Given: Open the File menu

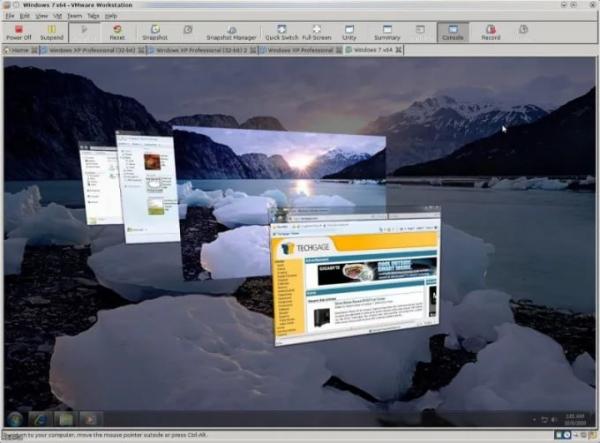Looking at the screenshot, I should (x=9, y=16).
